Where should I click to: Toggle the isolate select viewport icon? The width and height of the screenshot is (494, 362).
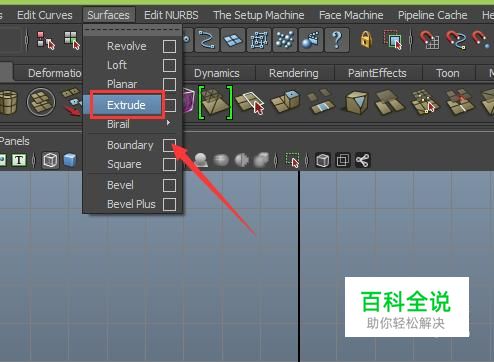[x=292, y=160]
